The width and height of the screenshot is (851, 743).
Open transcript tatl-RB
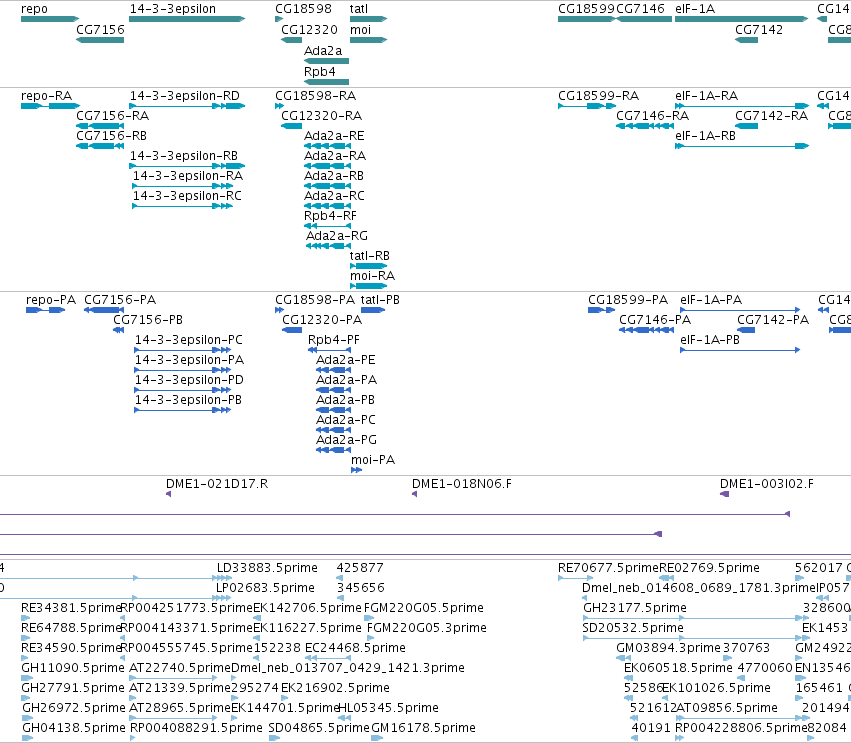pos(370,256)
